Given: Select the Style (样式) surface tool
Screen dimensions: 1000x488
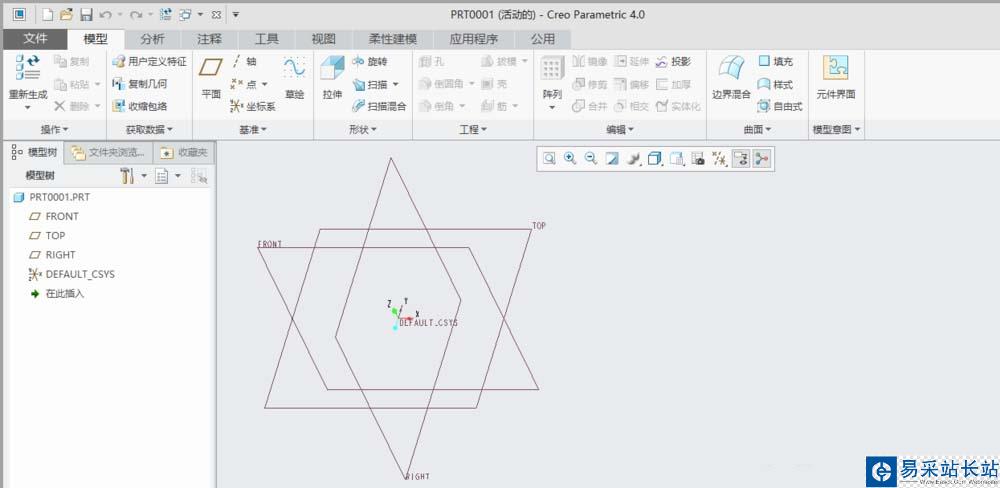Looking at the screenshot, I should 776,84.
